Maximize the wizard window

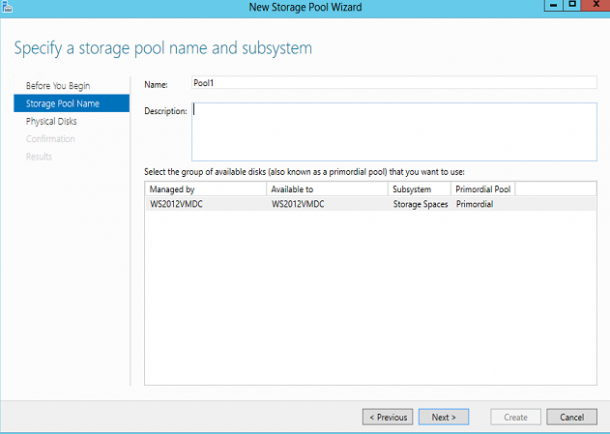pos(572,5)
